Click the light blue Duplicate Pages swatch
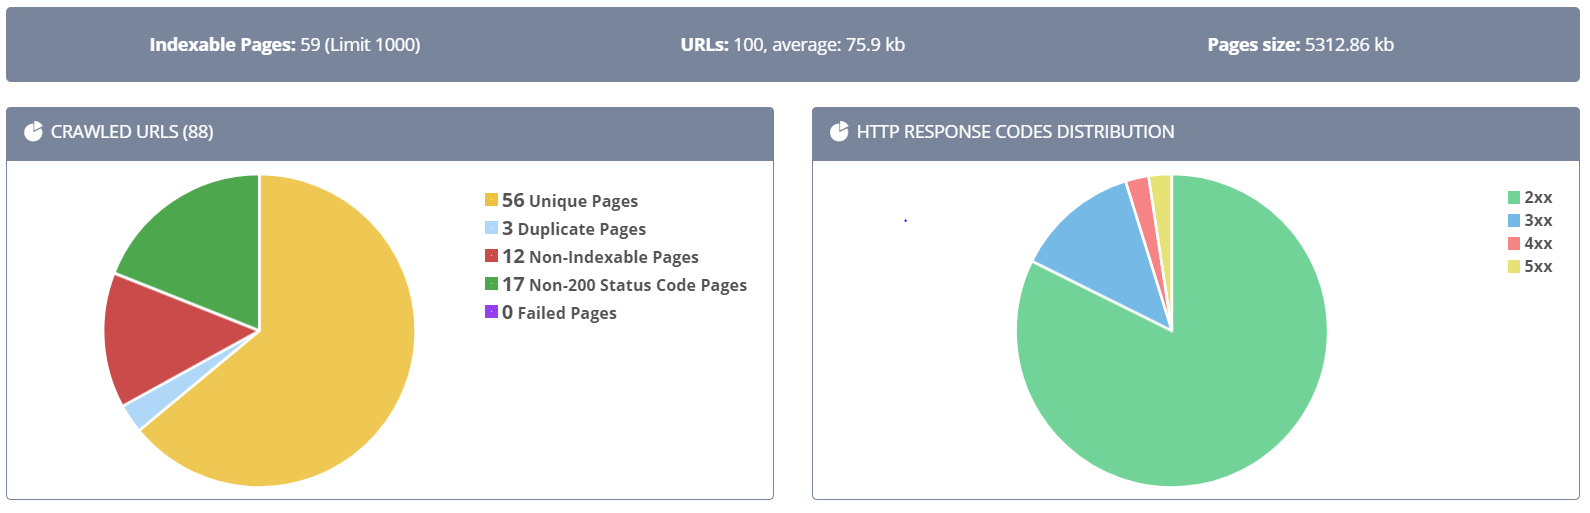The image size is (1590, 513). pyautogui.click(x=491, y=228)
